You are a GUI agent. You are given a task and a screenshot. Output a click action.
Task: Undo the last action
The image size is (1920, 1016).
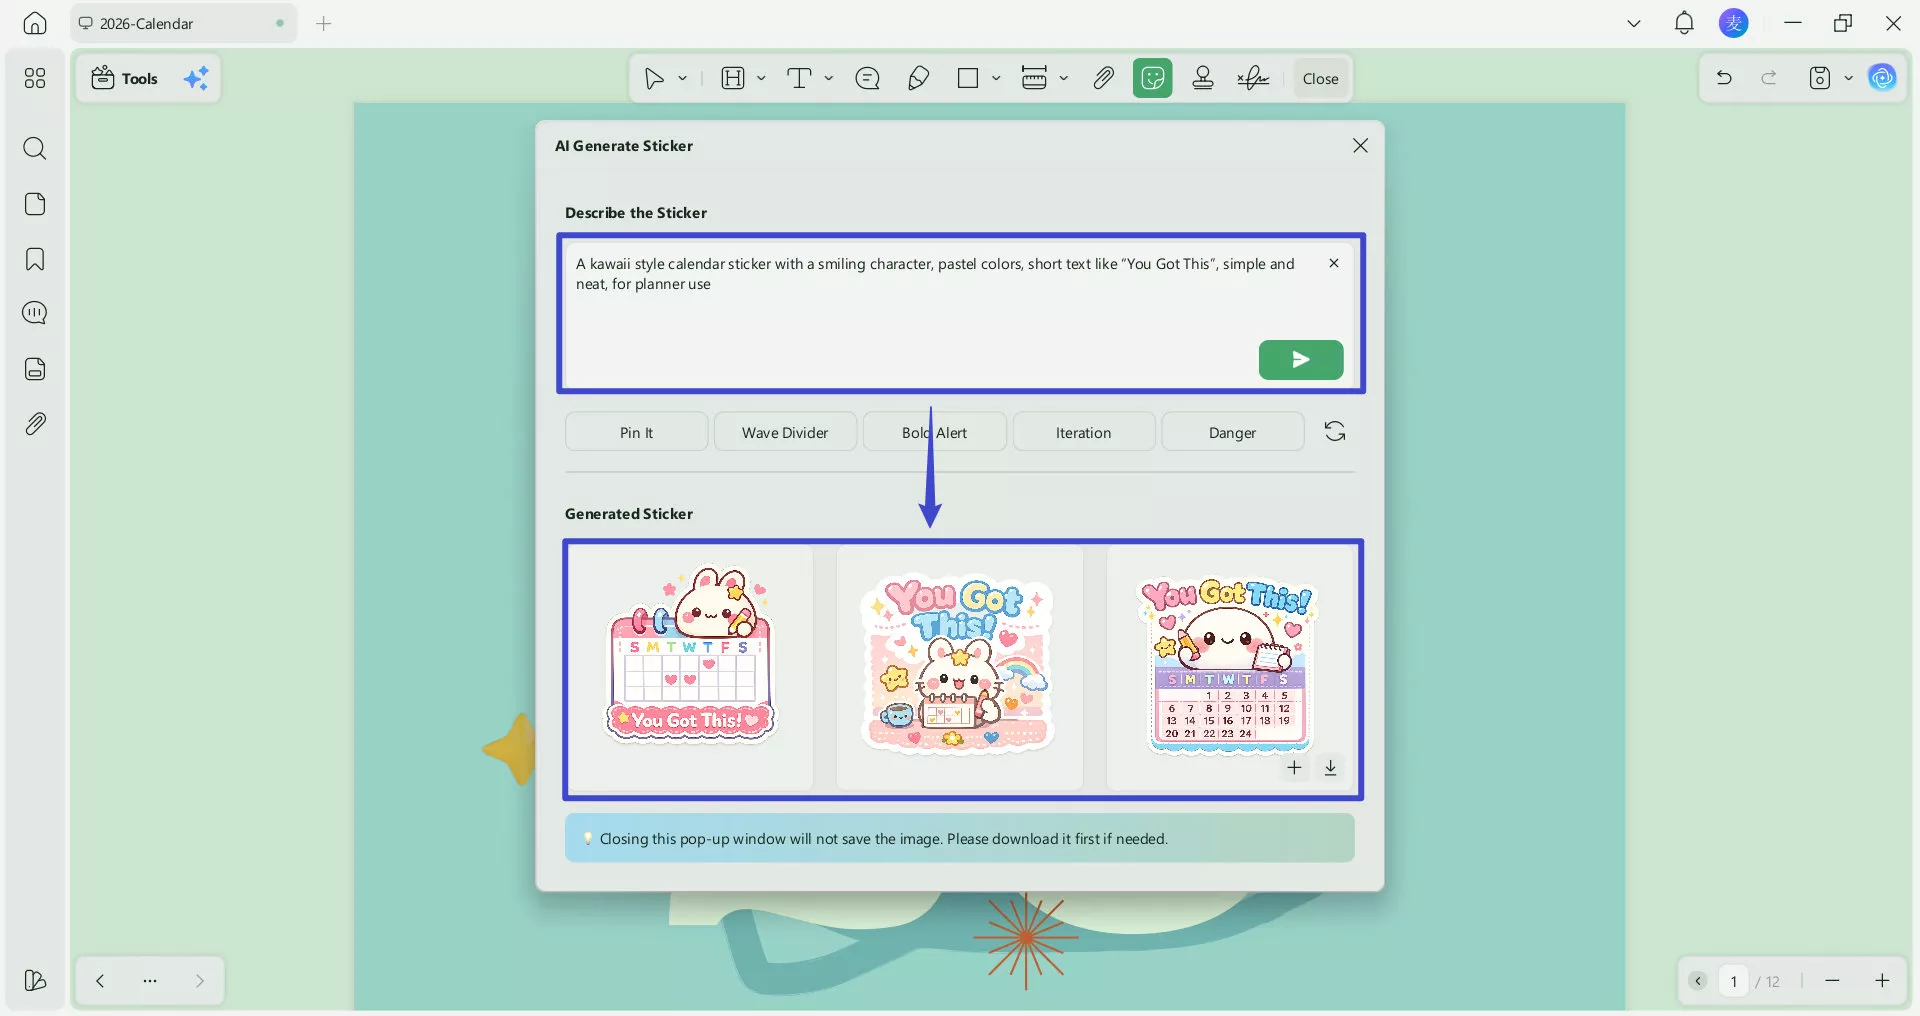(1724, 78)
